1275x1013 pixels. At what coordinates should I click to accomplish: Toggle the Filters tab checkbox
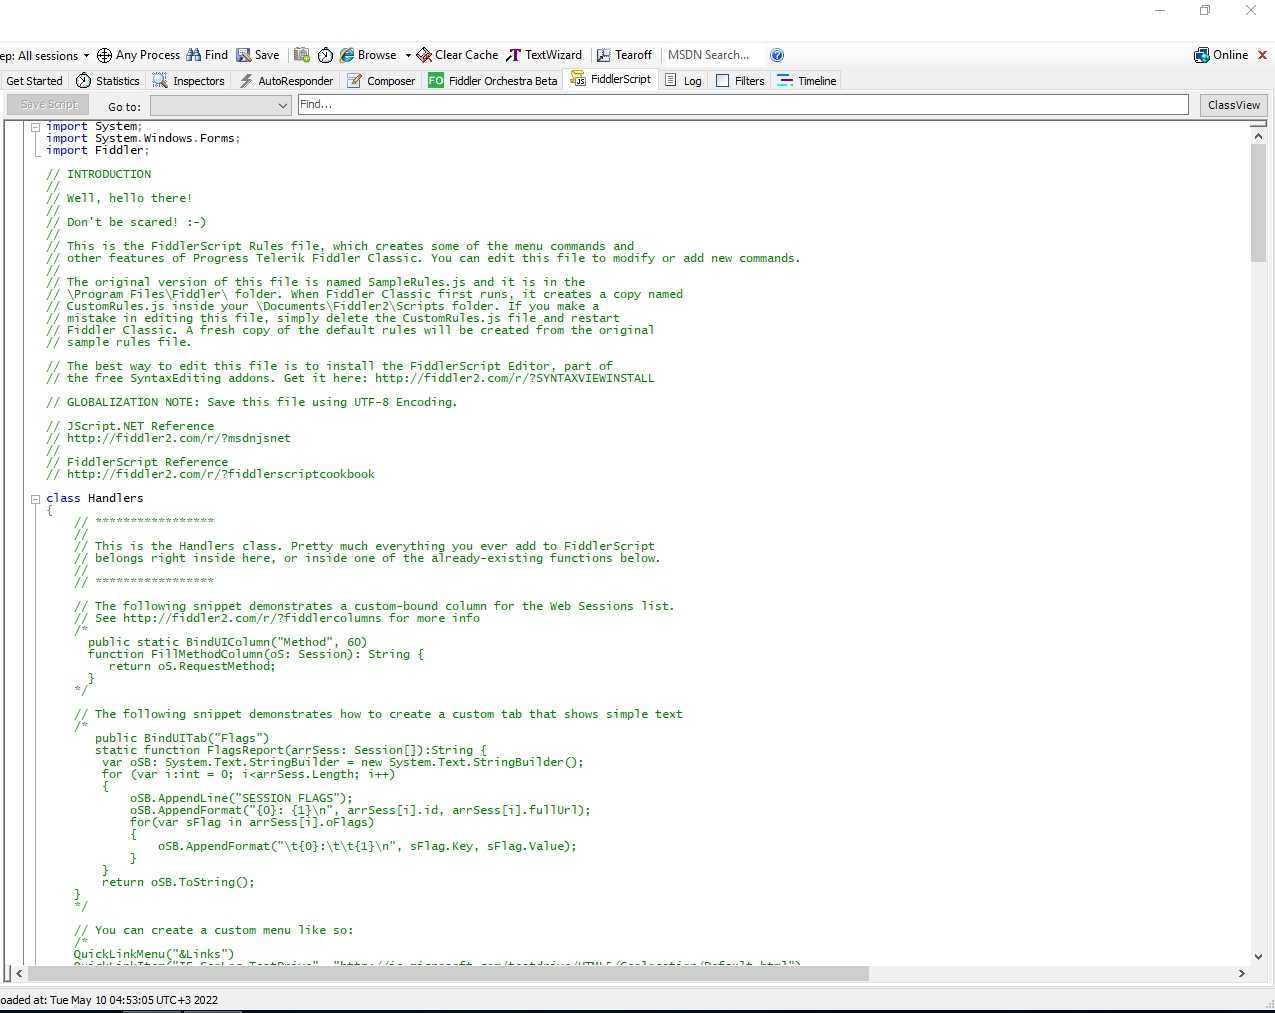pos(723,81)
